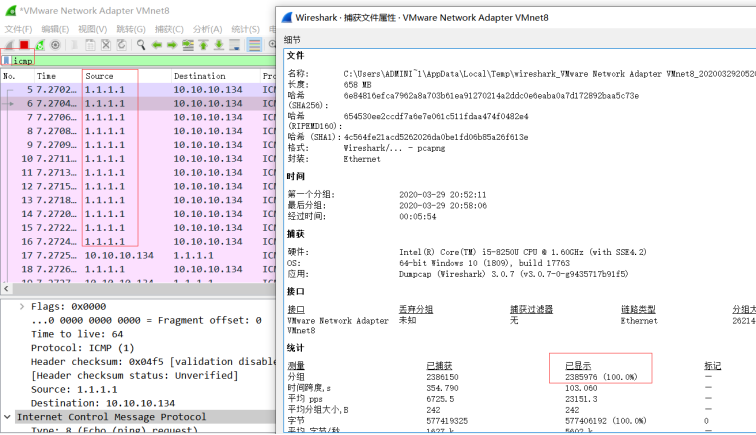The height and width of the screenshot is (435, 756).
Task: Select the Protocol: ICMP (1) line
Action: (x=82, y=348)
